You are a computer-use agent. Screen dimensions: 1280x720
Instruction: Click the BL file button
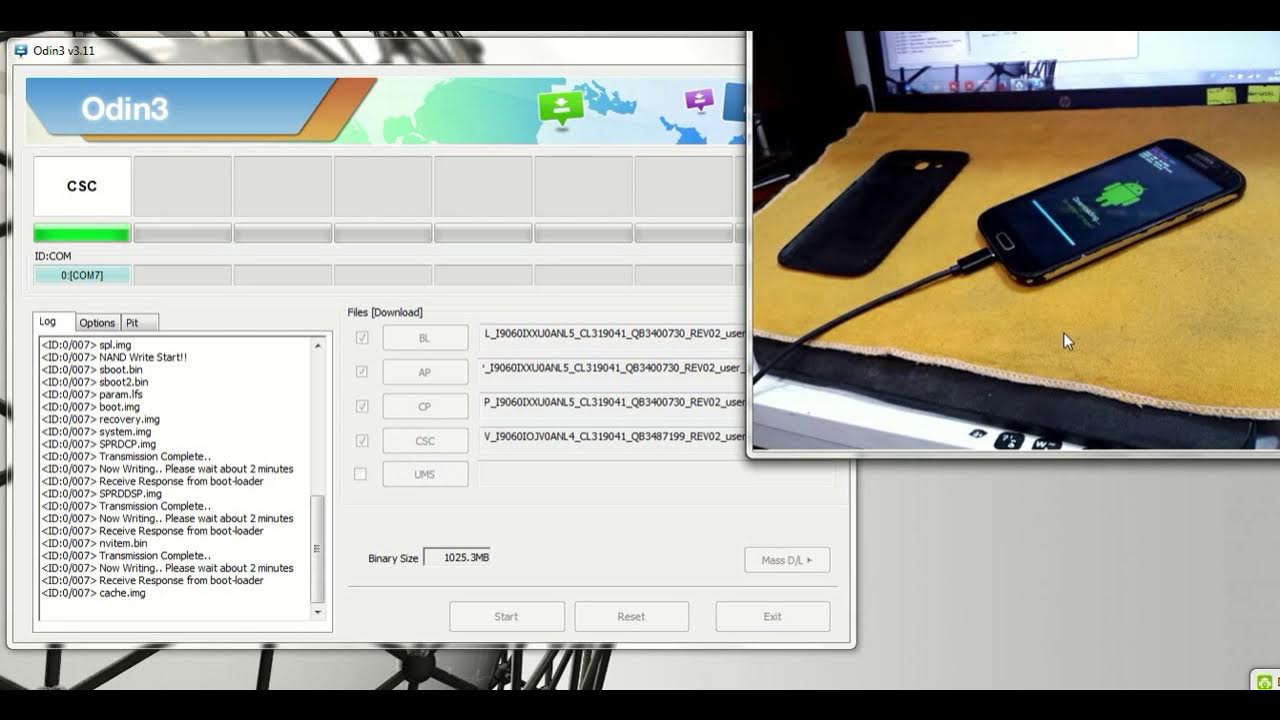tap(425, 338)
